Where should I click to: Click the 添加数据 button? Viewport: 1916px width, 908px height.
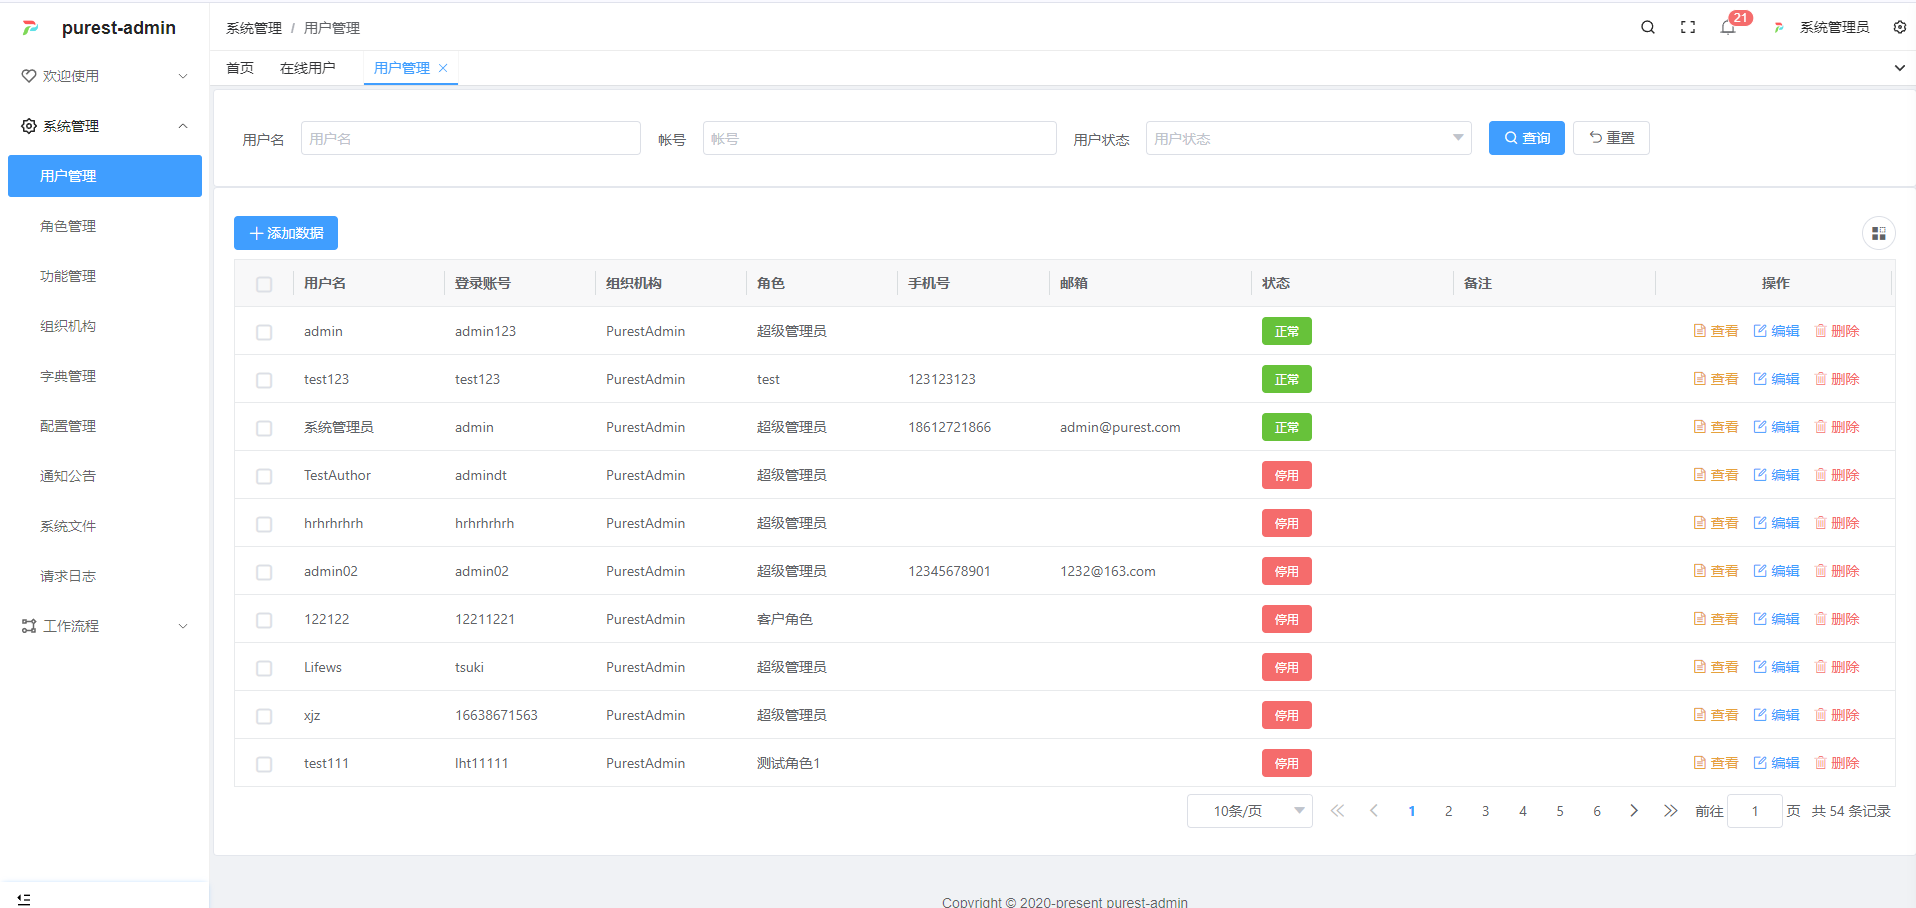286,233
